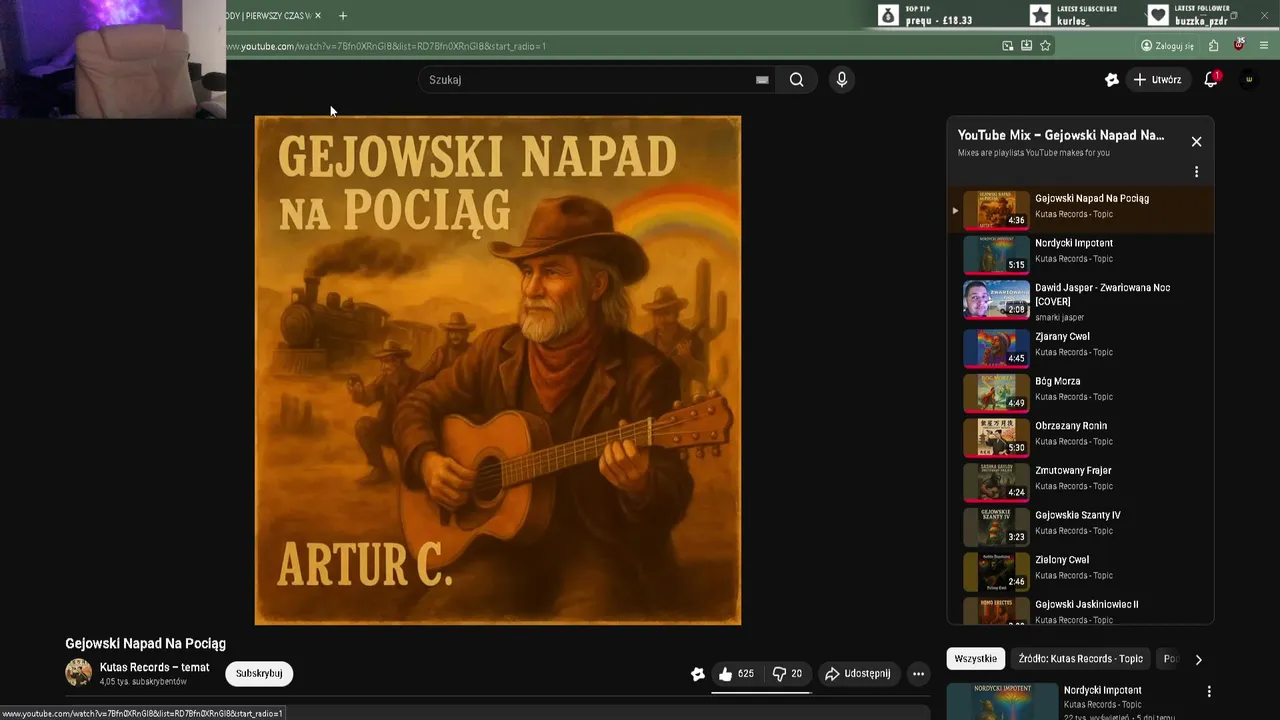1280x720 pixels.
Task: Click the Nordycki Impotent suggested video title
Action: tap(1102, 690)
